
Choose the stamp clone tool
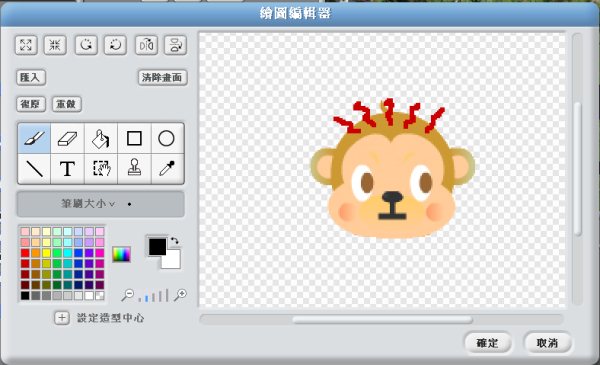coord(134,169)
